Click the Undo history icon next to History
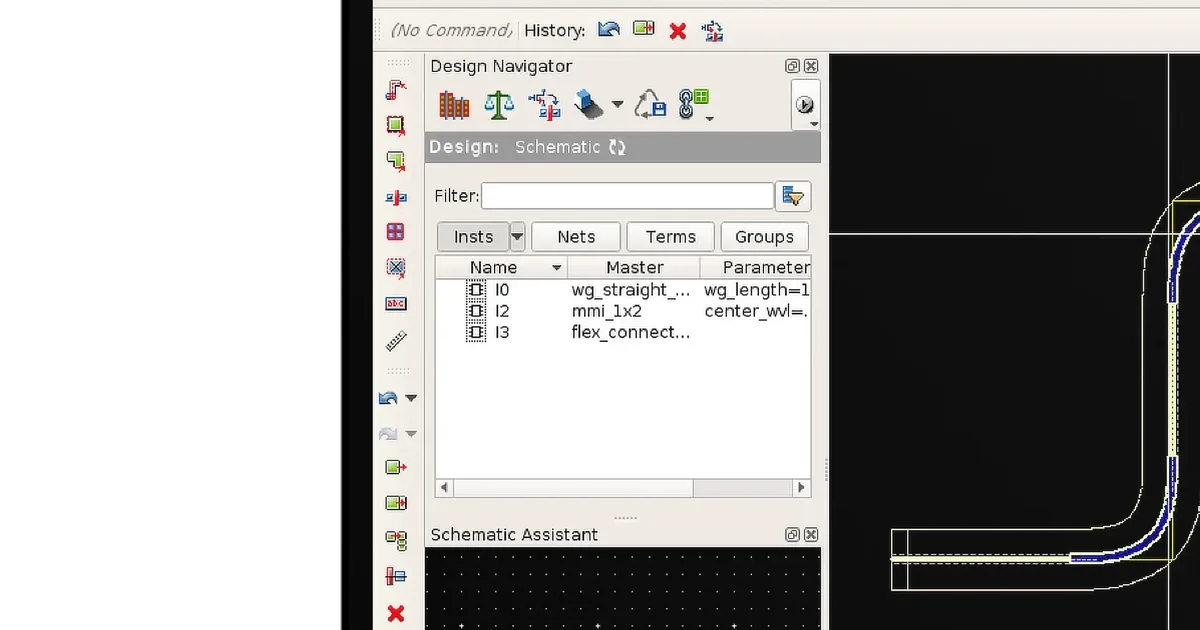1200x630 pixels. point(608,30)
